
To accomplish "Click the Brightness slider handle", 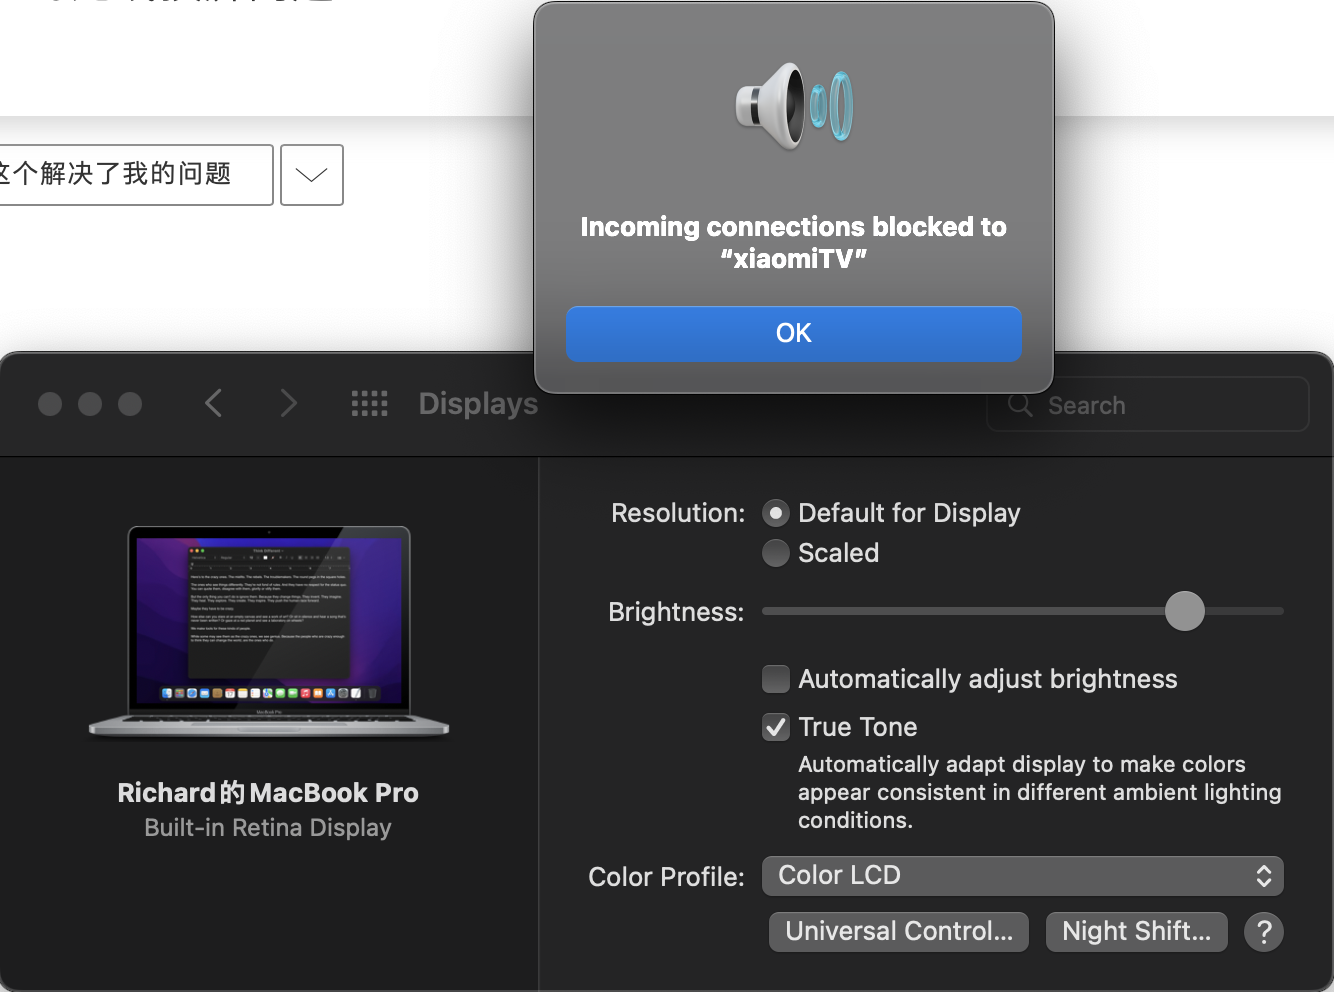I will [1184, 611].
